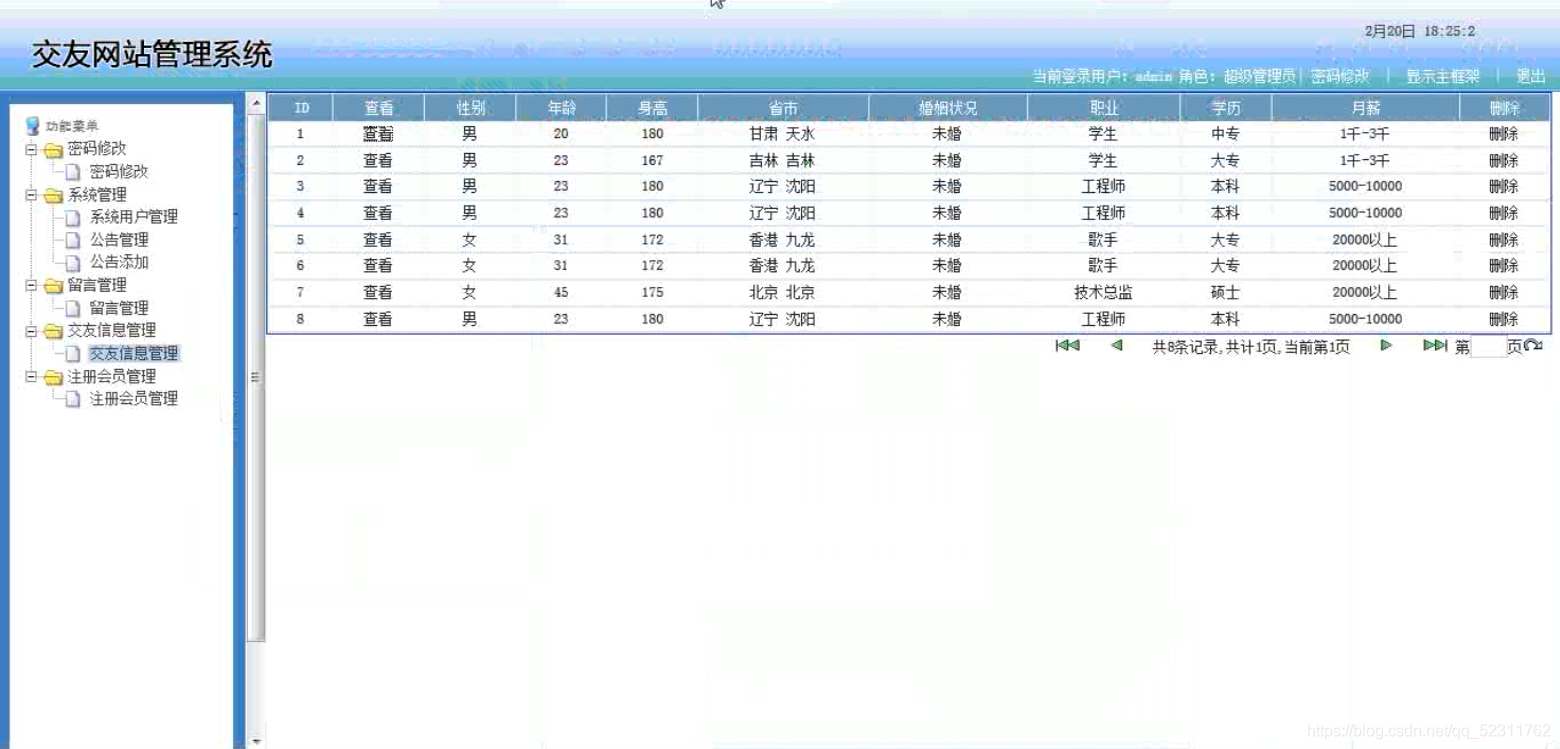Image resolution: width=1560 pixels, height=749 pixels.
Task: Click the 学历 column header
Action: point(1225,108)
